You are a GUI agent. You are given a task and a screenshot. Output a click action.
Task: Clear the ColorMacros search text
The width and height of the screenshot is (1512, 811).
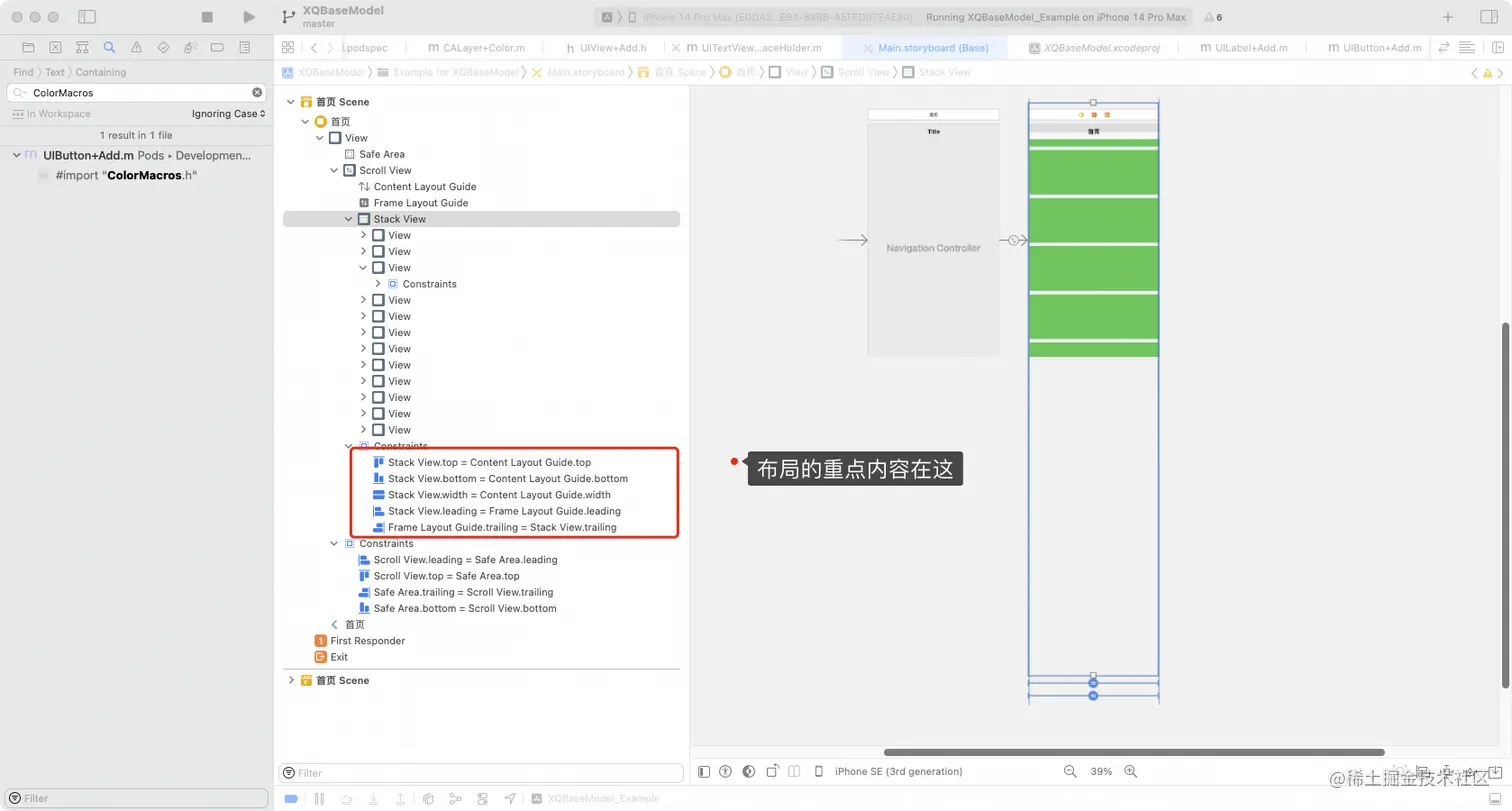tap(257, 92)
